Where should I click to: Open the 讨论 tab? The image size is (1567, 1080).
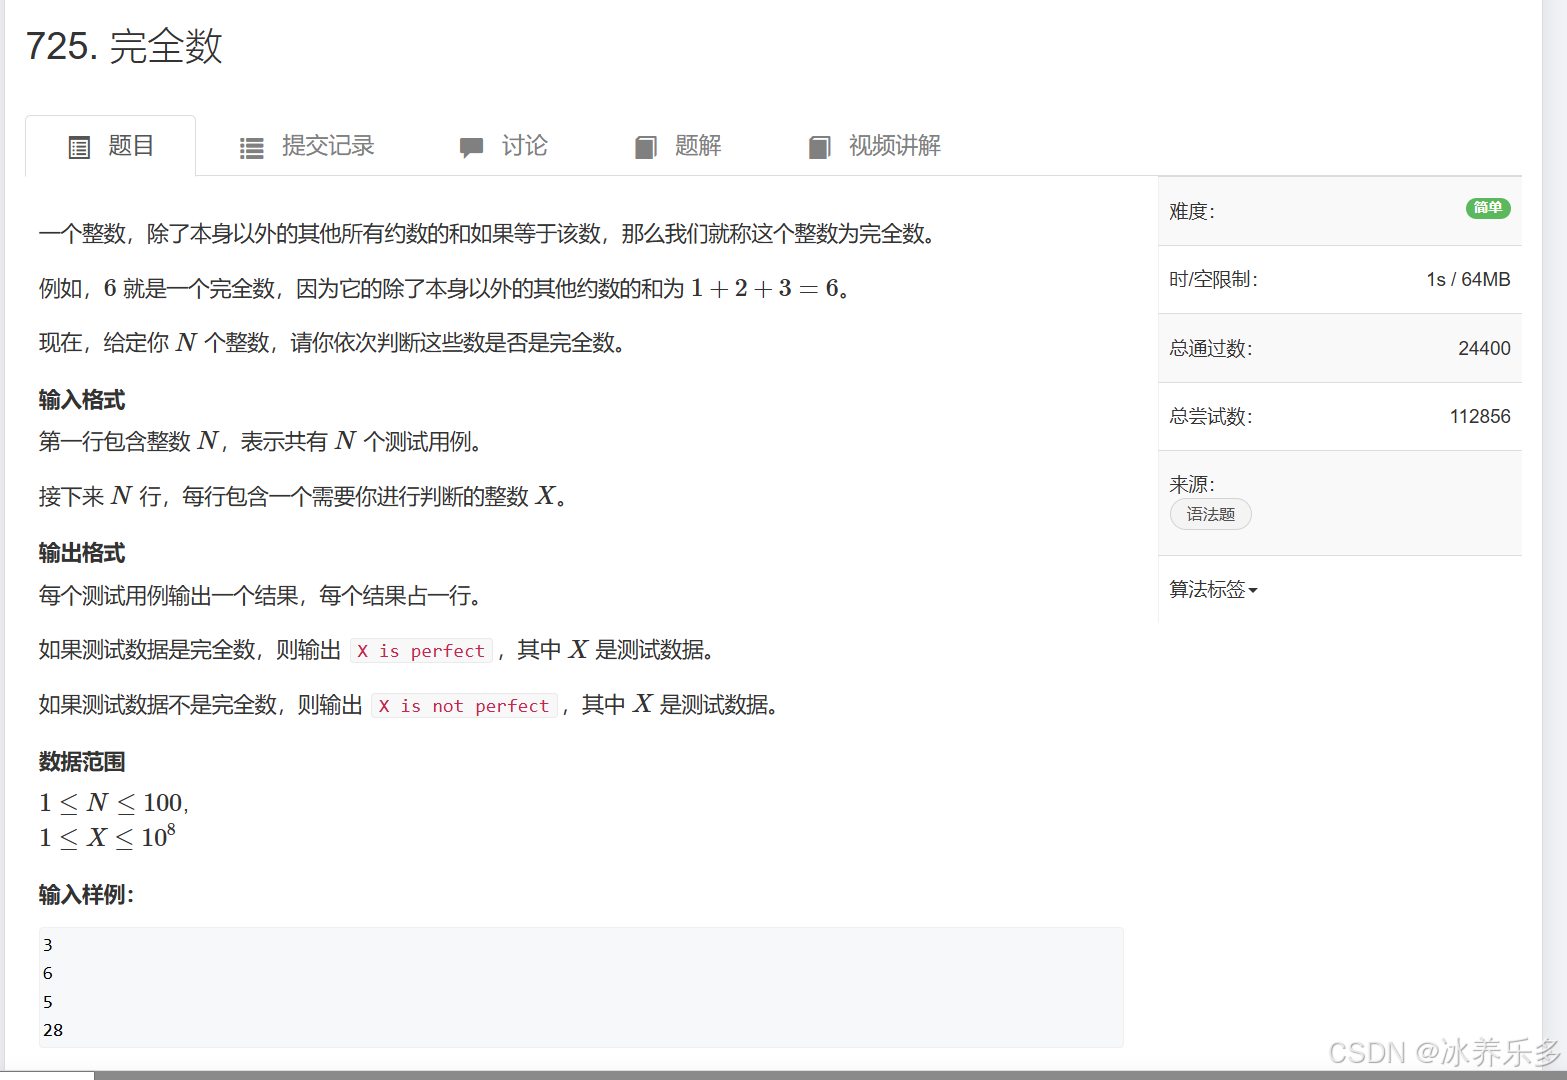pos(524,146)
